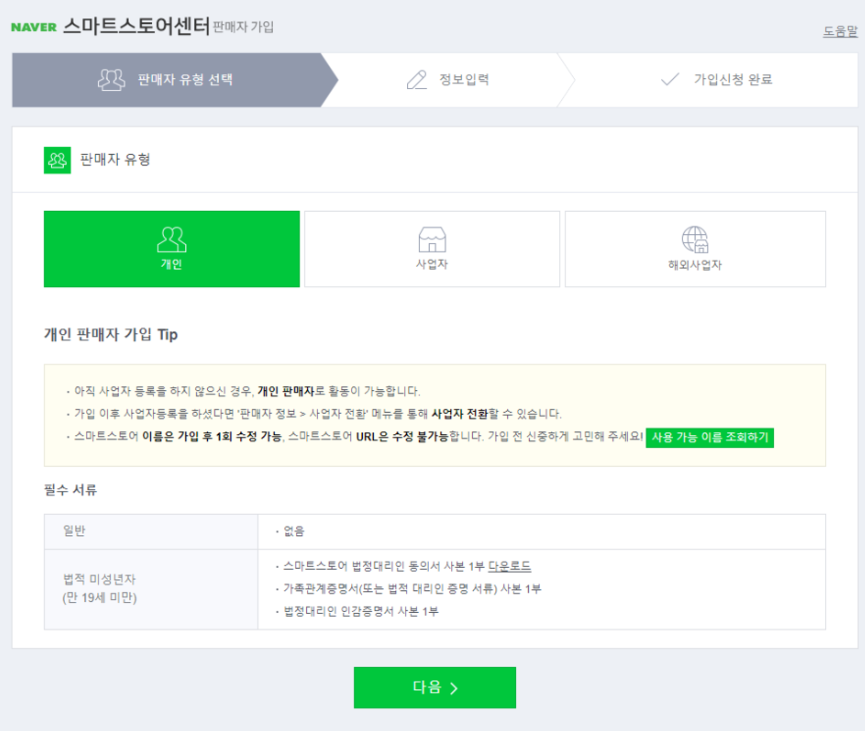The width and height of the screenshot is (865, 731).
Task: Click the arrow chevron in 다음 button
Action: coord(454,688)
